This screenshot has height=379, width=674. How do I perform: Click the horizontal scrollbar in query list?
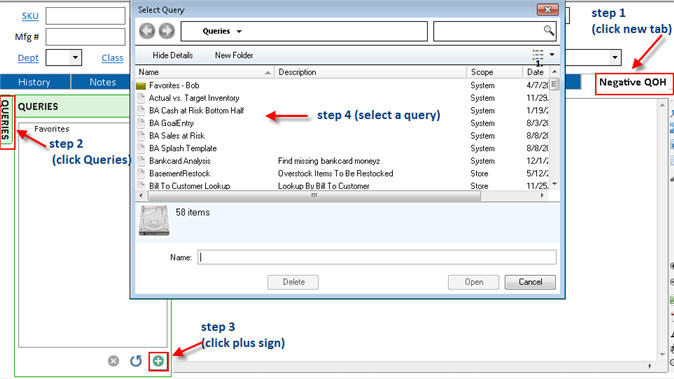tap(314, 196)
